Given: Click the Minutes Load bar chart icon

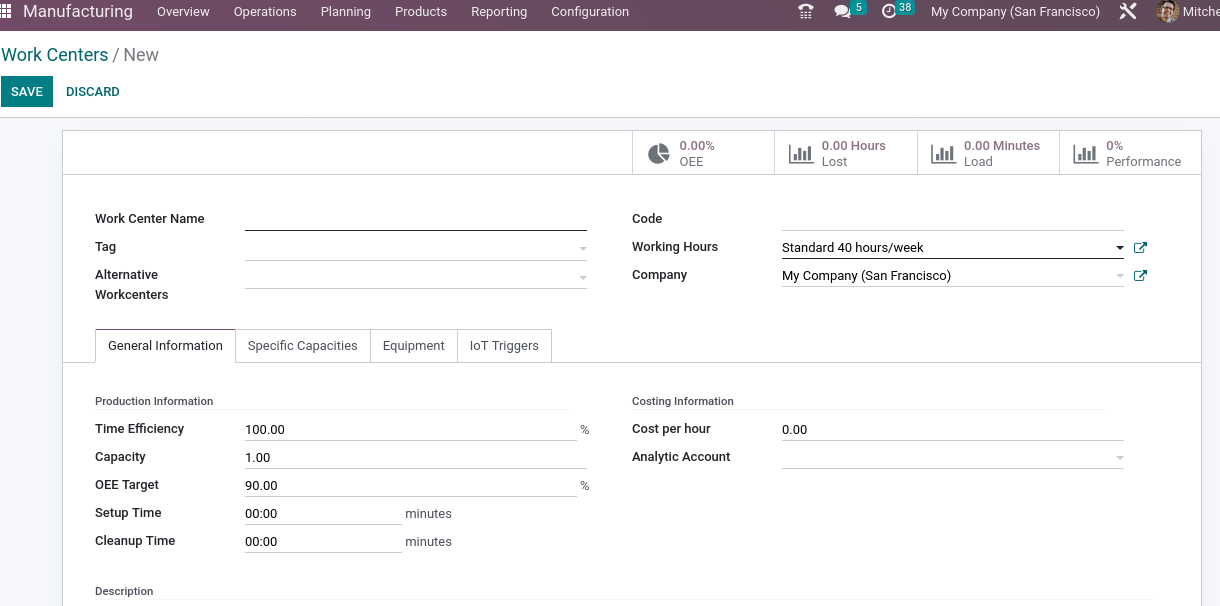Looking at the screenshot, I should [x=943, y=154].
